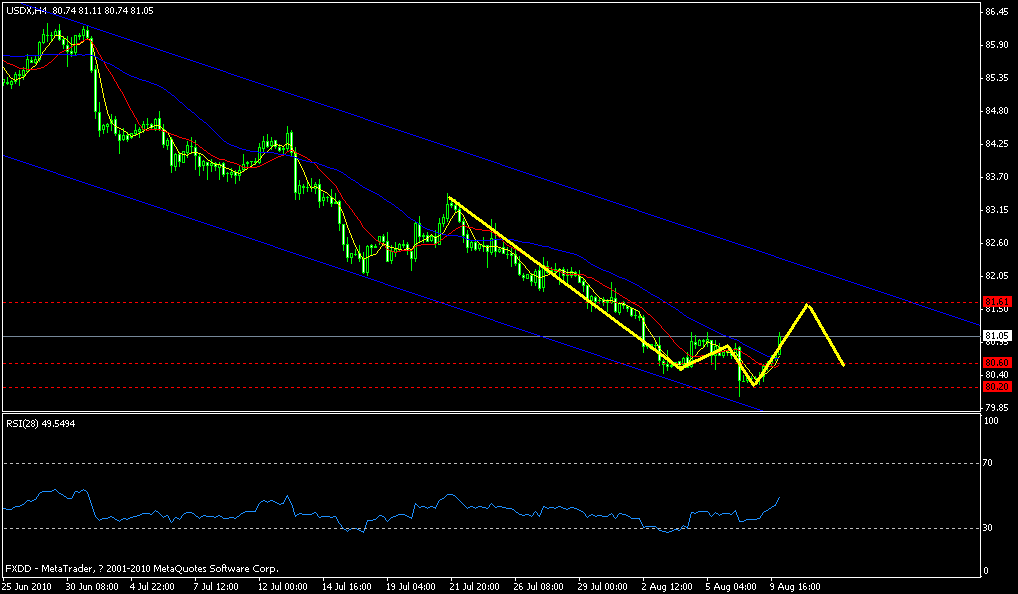
Task: Click the red 81.61 price marker
Action: [x=997, y=300]
